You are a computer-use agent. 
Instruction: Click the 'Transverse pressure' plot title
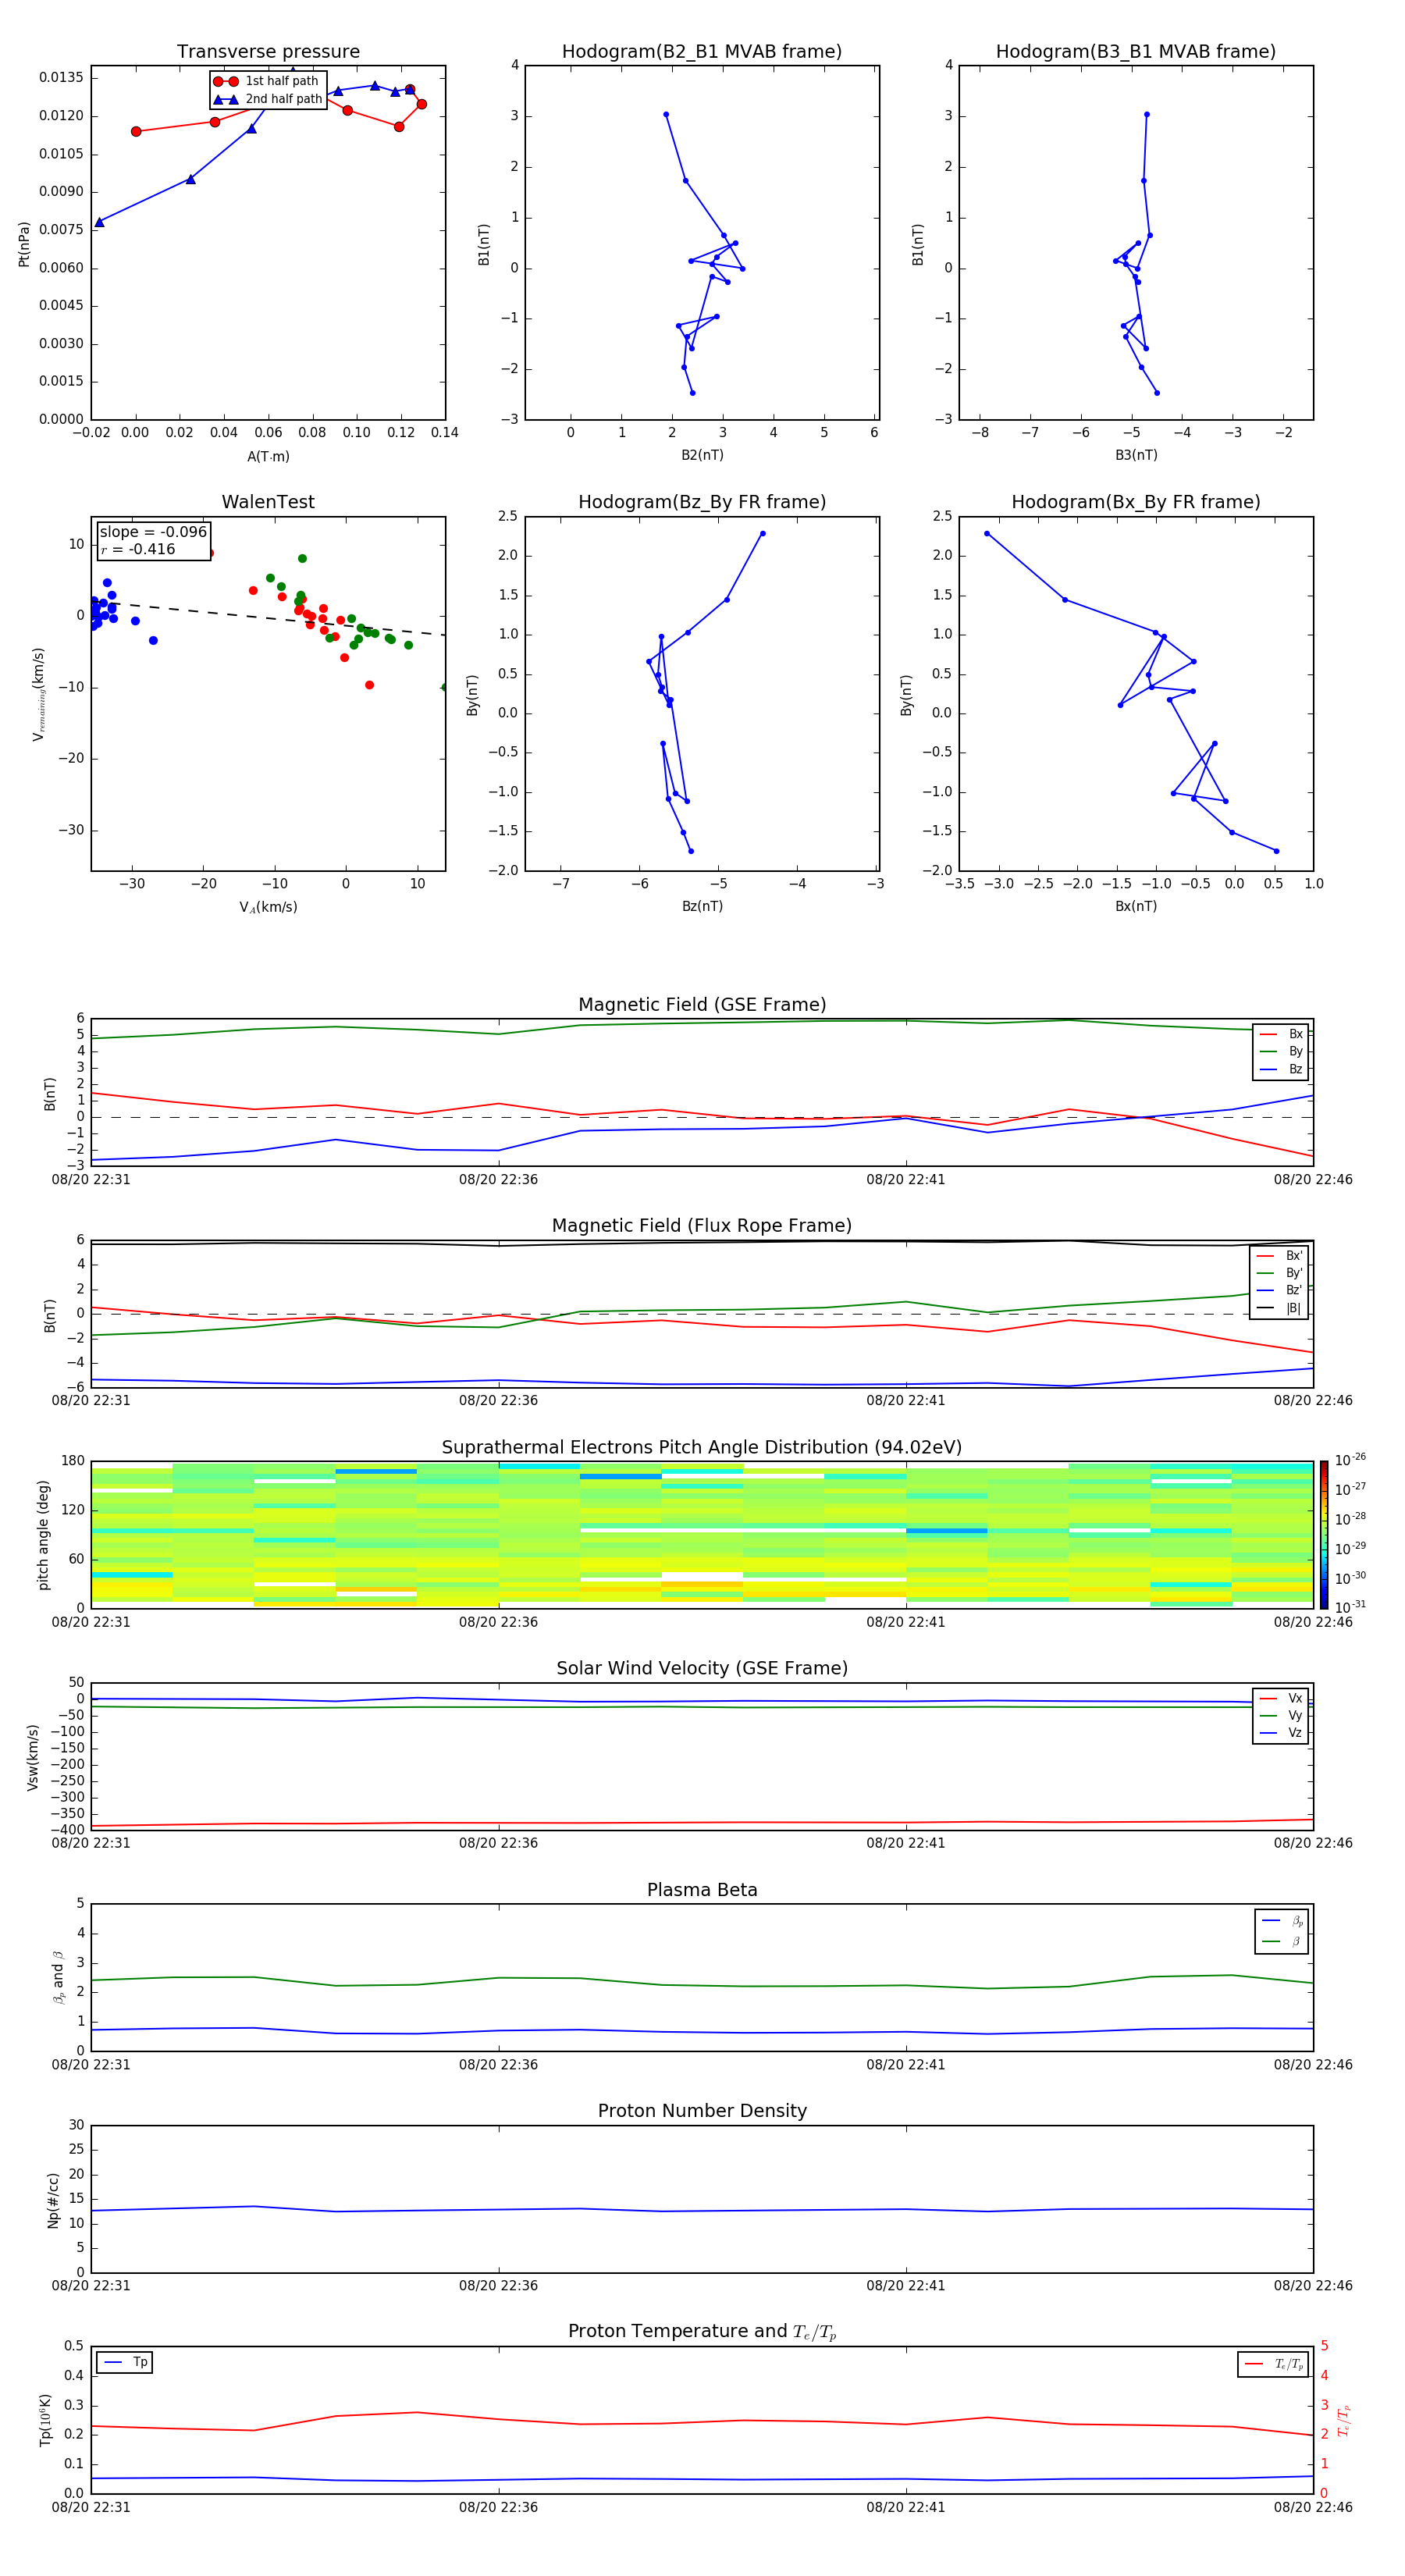268,51
